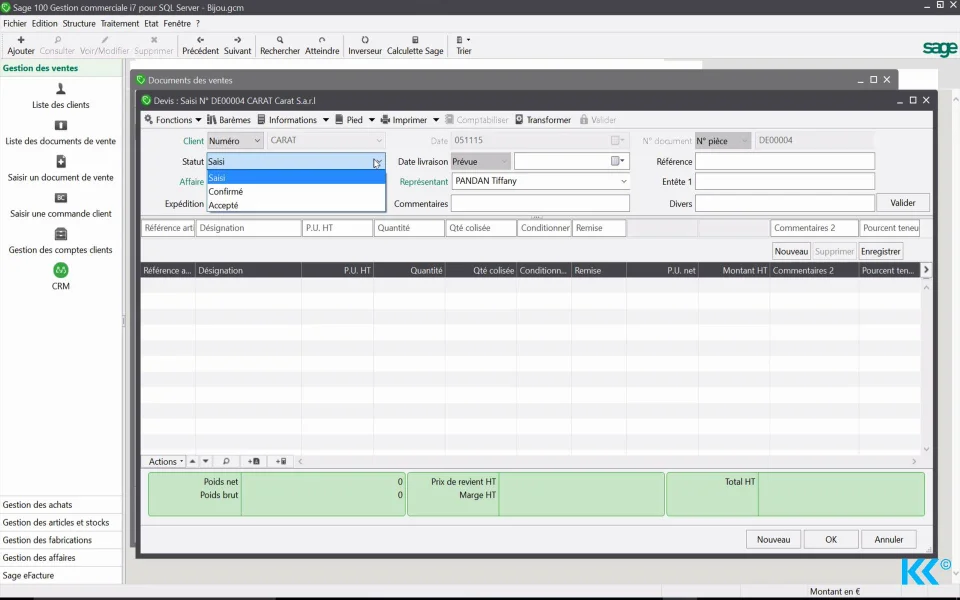Viewport: 960px width, 600px height.
Task: Open the Rechercher tool
Action: pyautogui.click(x=280, y=45)
